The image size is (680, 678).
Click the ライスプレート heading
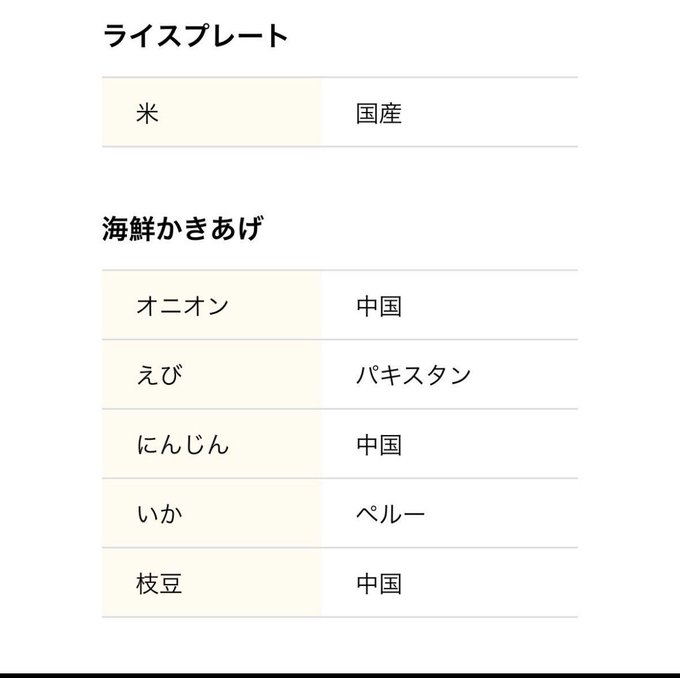195,37
